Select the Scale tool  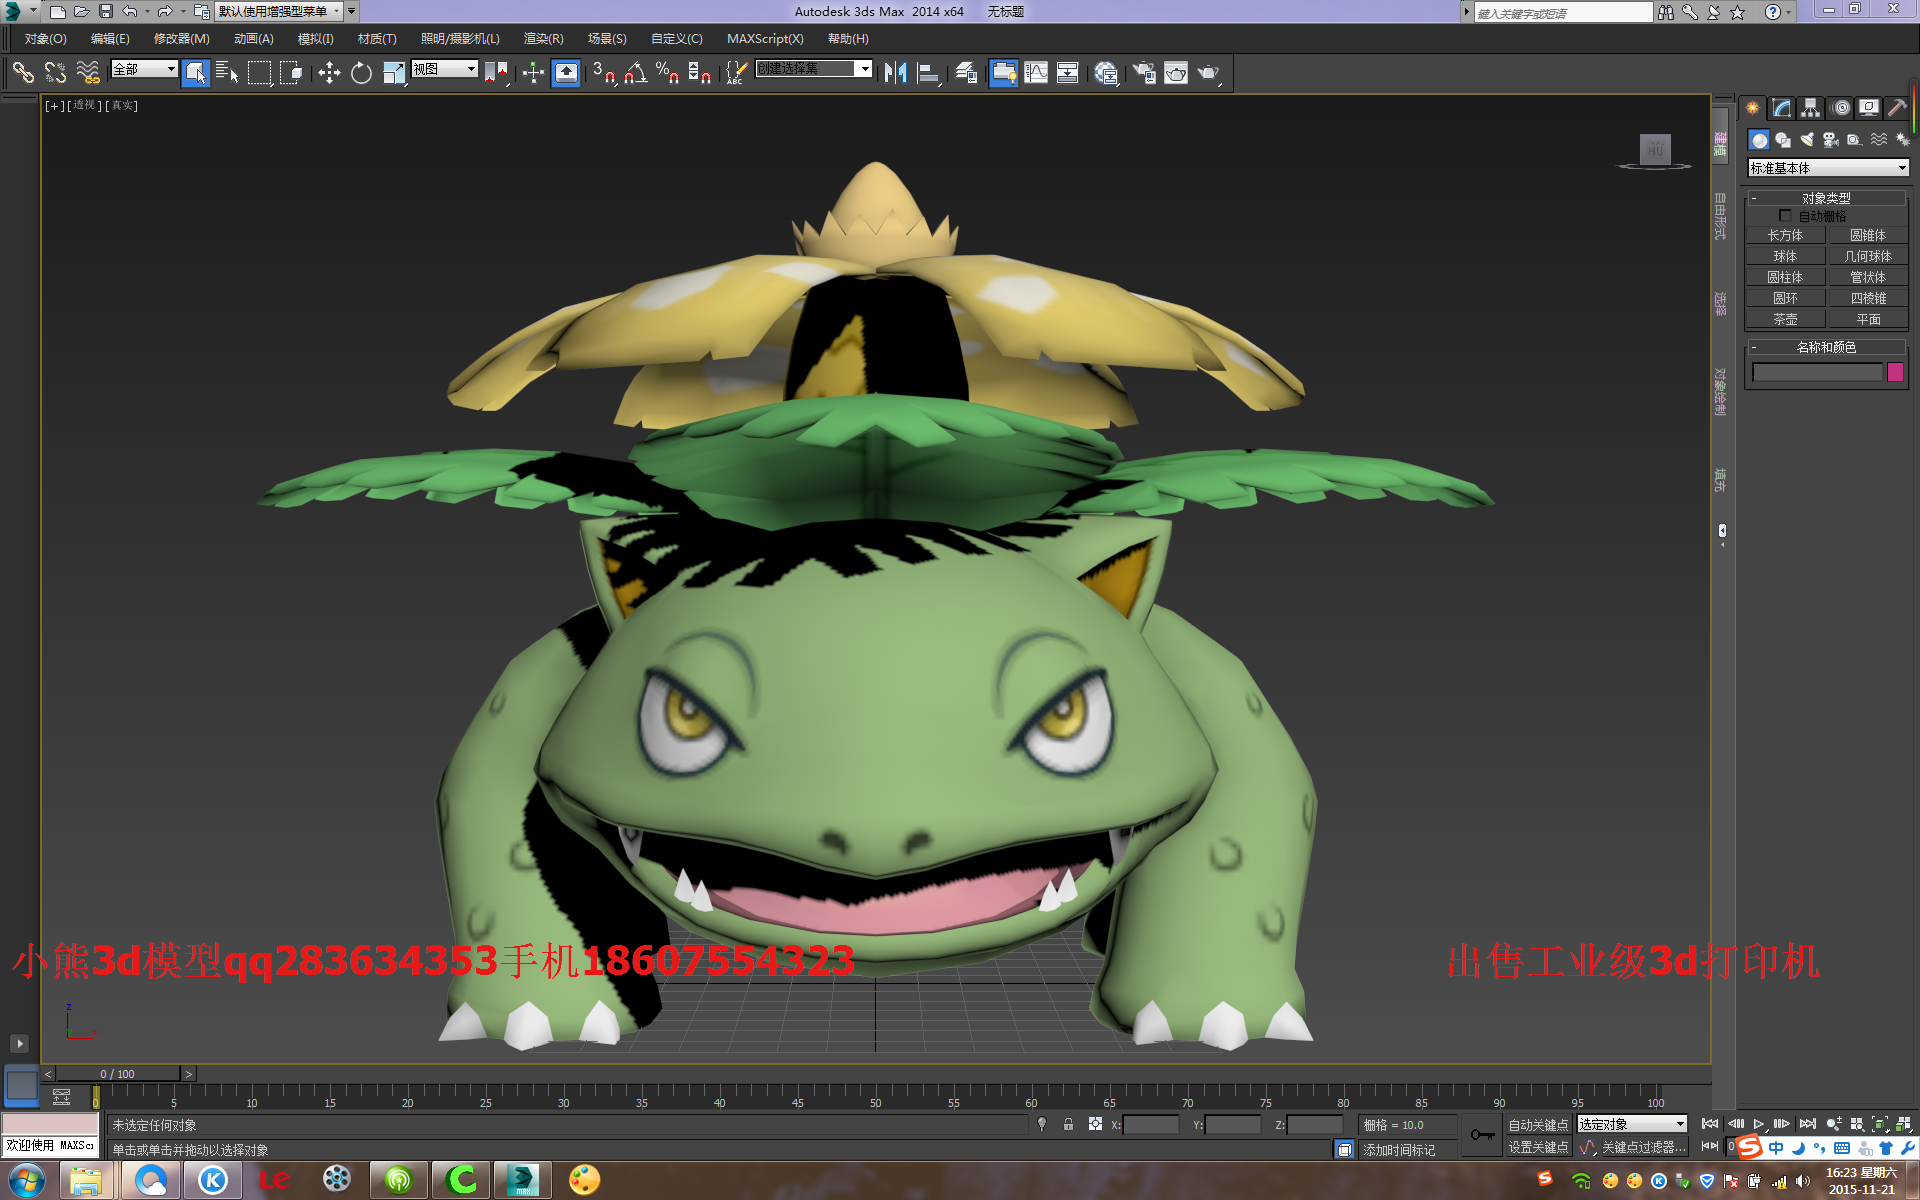(394, 72)
